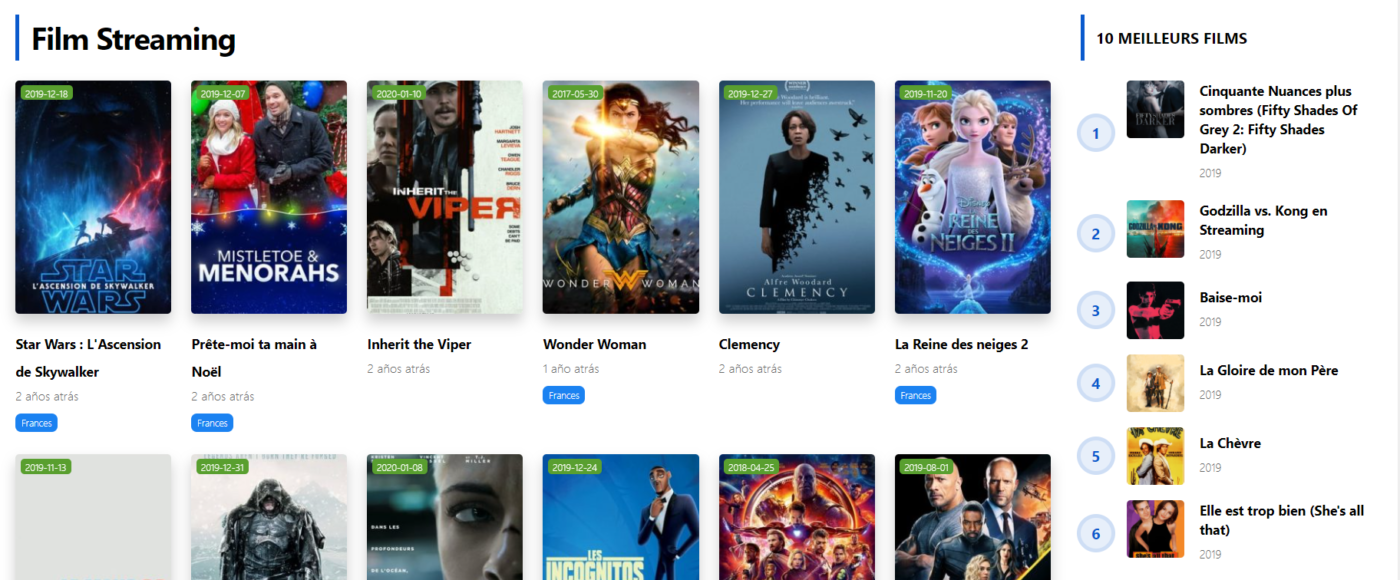Click the 2019-11-20 date badge
The image size is (1400, 580).
(x=926, y=94)
